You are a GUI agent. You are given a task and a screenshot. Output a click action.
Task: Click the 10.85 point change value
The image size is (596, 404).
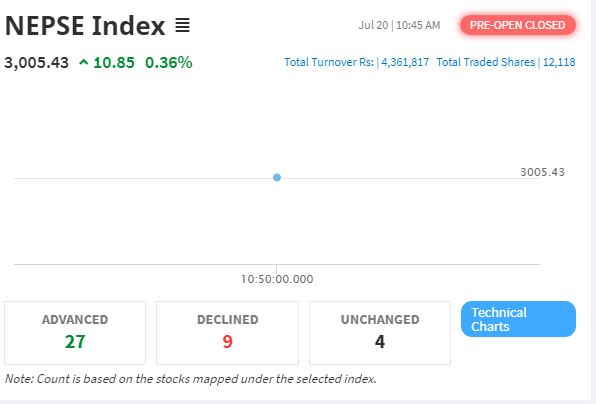pos(114,63)
